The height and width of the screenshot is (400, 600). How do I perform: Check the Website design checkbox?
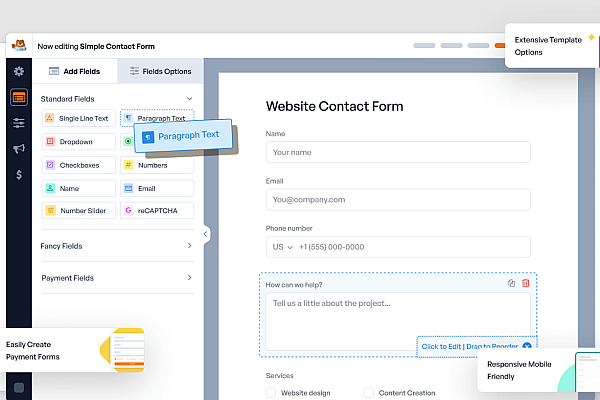(271, 393)
